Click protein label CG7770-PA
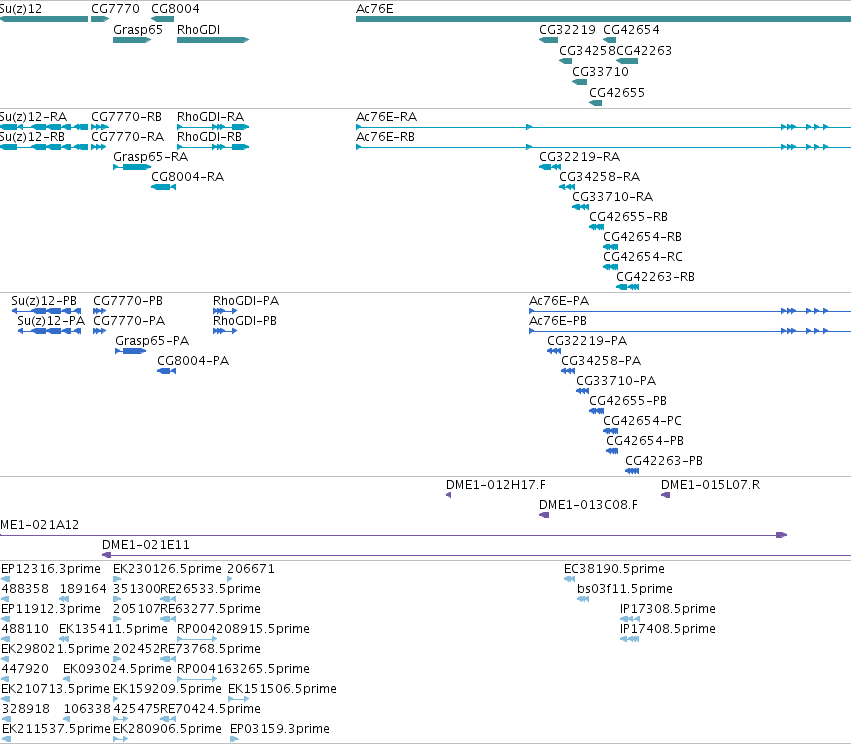 129,321
